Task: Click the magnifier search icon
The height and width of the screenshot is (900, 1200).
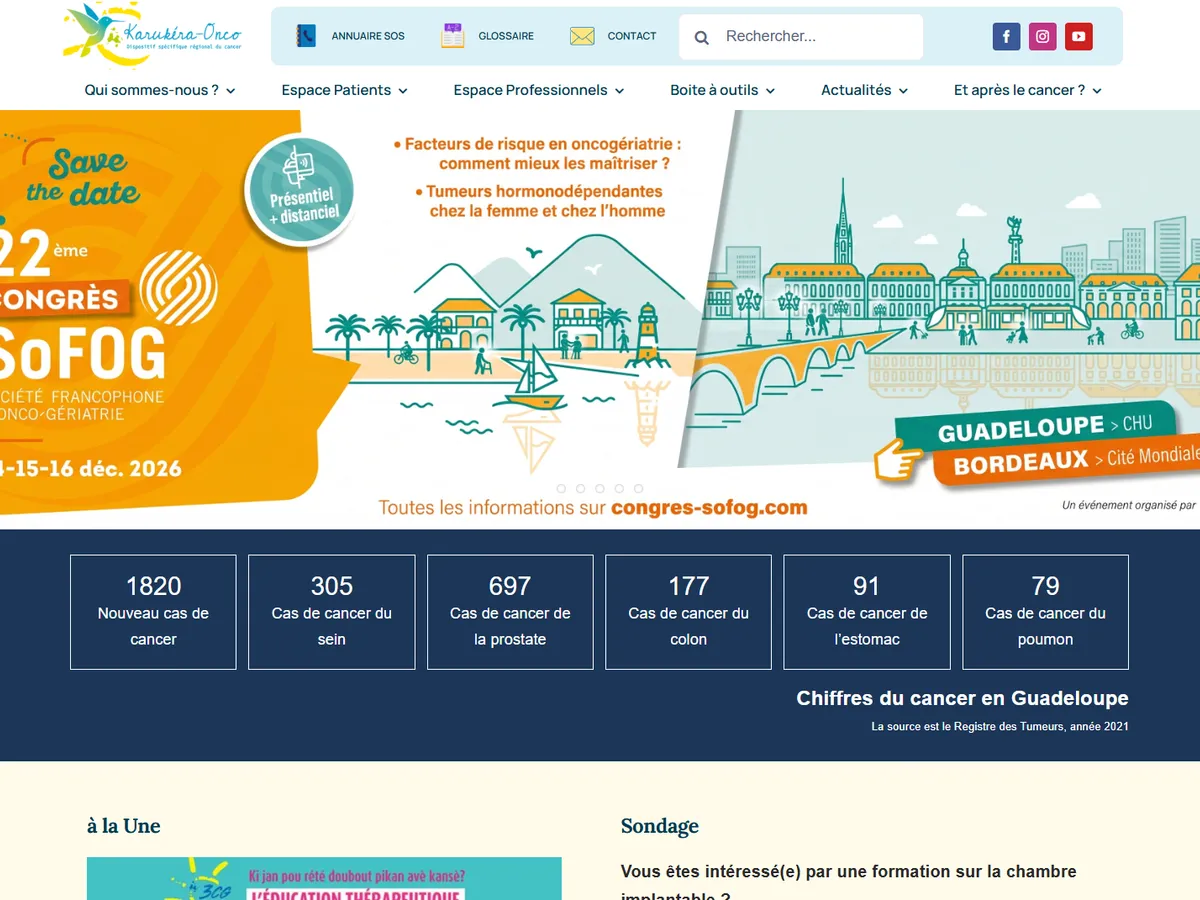Action: point(702,37)
